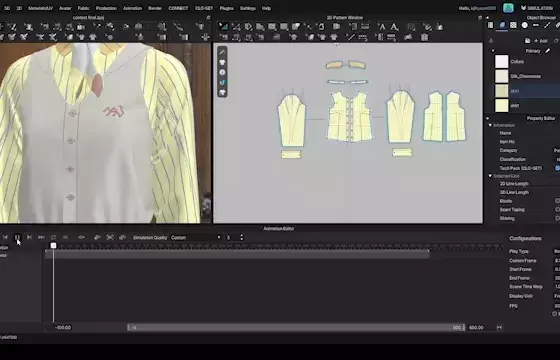Open the Buttonhole tab in Object Browser

536,25
